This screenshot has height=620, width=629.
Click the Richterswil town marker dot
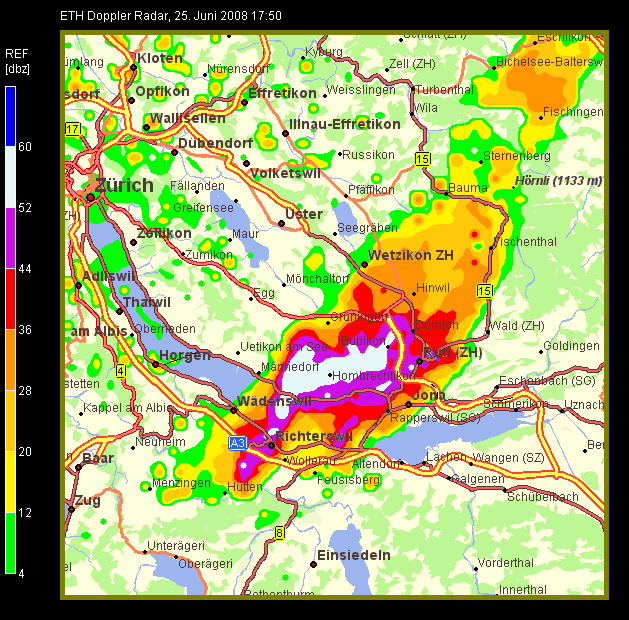(x=272, y=445)
